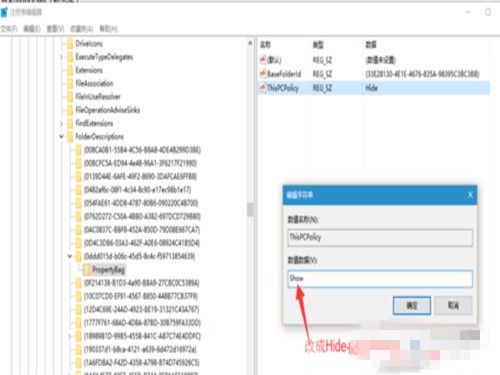The width and height of the screenshot is (500, 375).
Task: Click the folder icon of key {0AC0837C-...}
Action: tap(78, 230)
